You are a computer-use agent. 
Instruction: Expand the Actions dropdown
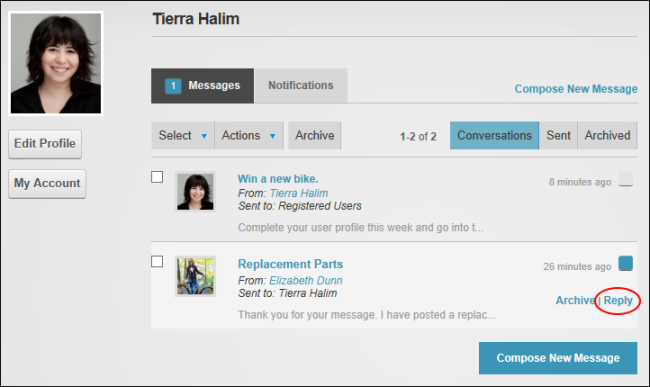pyautogui.click(x=249, y=135)
